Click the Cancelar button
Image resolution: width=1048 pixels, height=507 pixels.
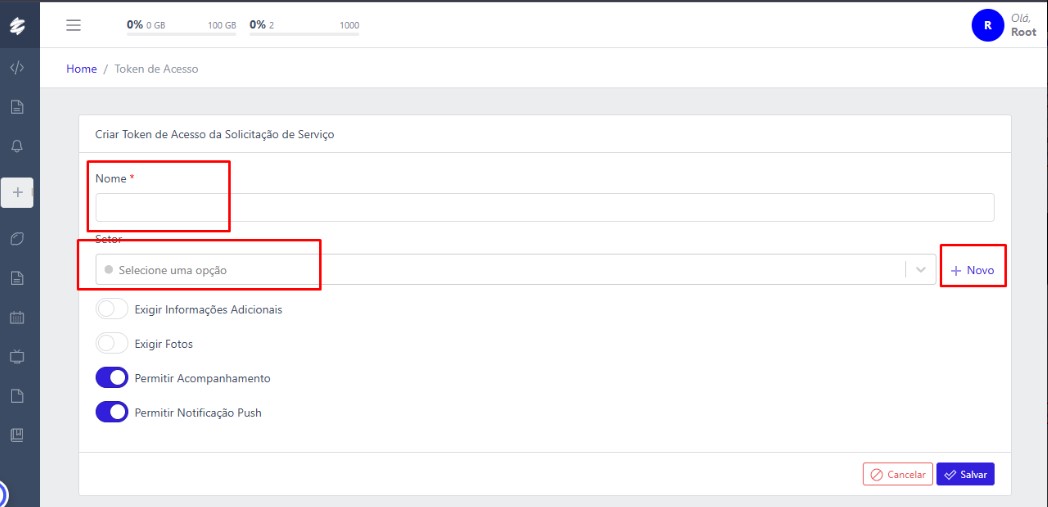[x=897, y=474]
